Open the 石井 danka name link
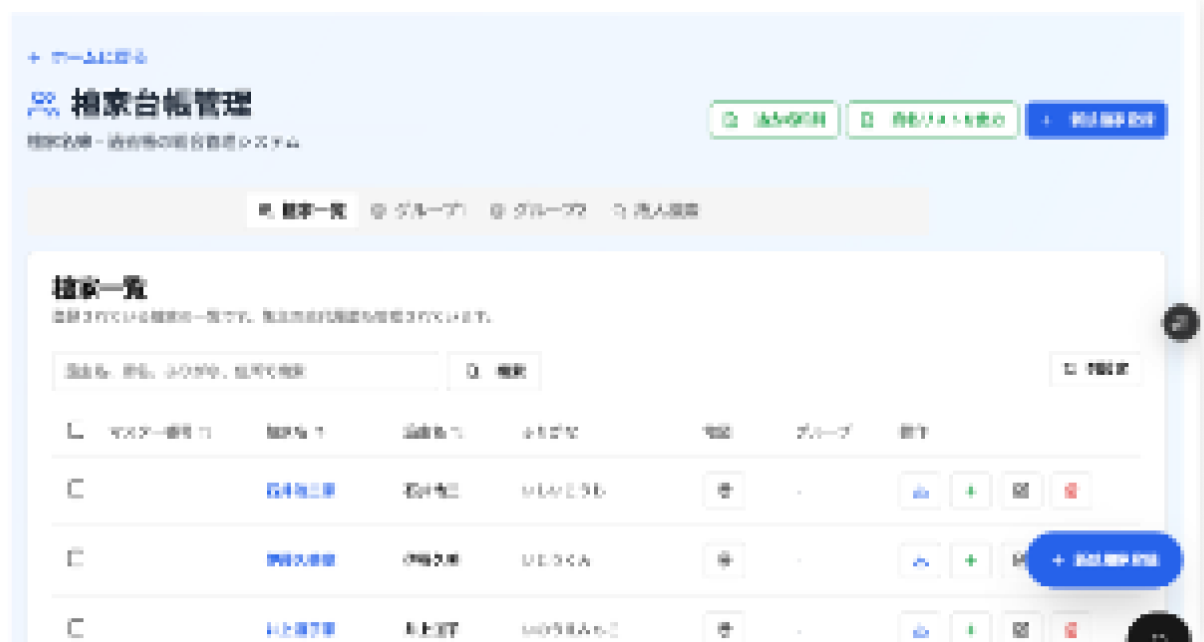The width and height of the screenshot is (1204, 642). tap(300, 491)
